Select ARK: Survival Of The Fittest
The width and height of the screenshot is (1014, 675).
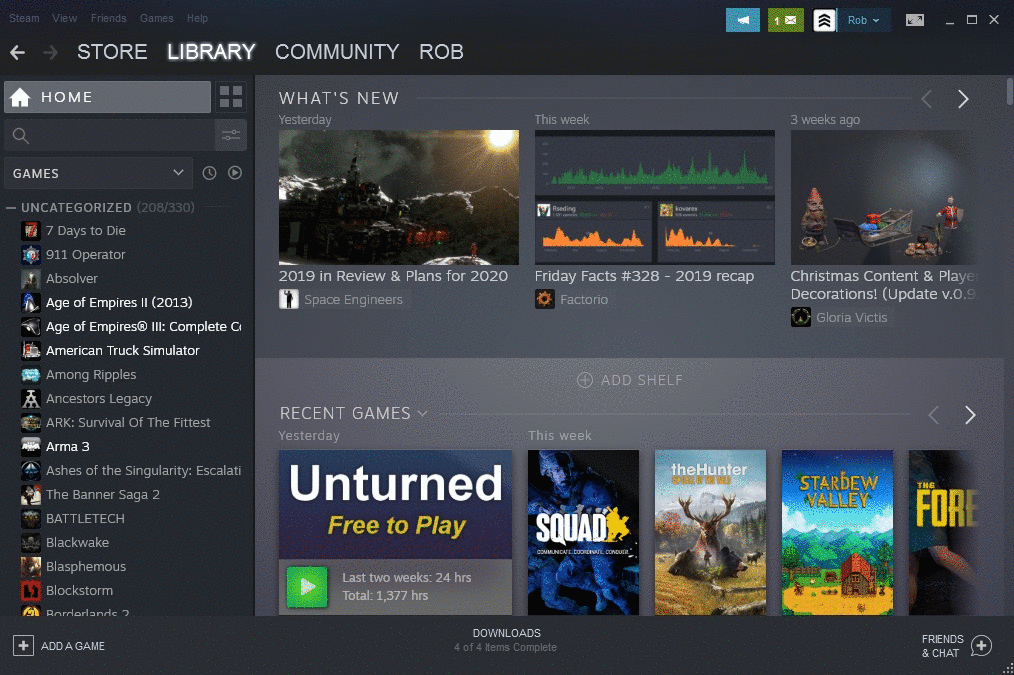pyautogui.click(x=128, y=423)
